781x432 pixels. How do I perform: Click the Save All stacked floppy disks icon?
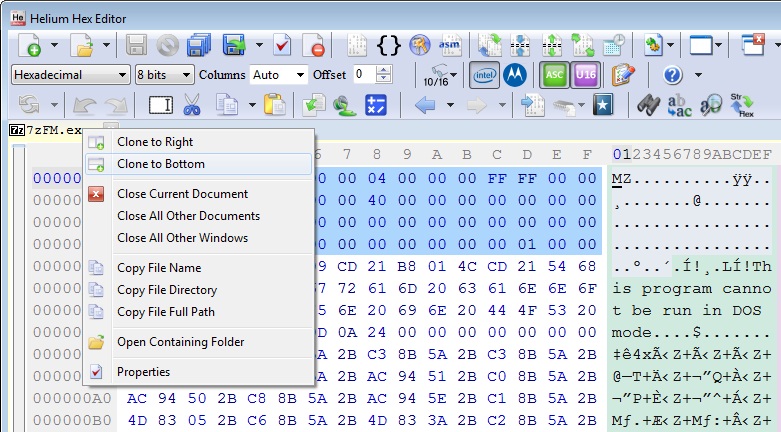point(199,45)
